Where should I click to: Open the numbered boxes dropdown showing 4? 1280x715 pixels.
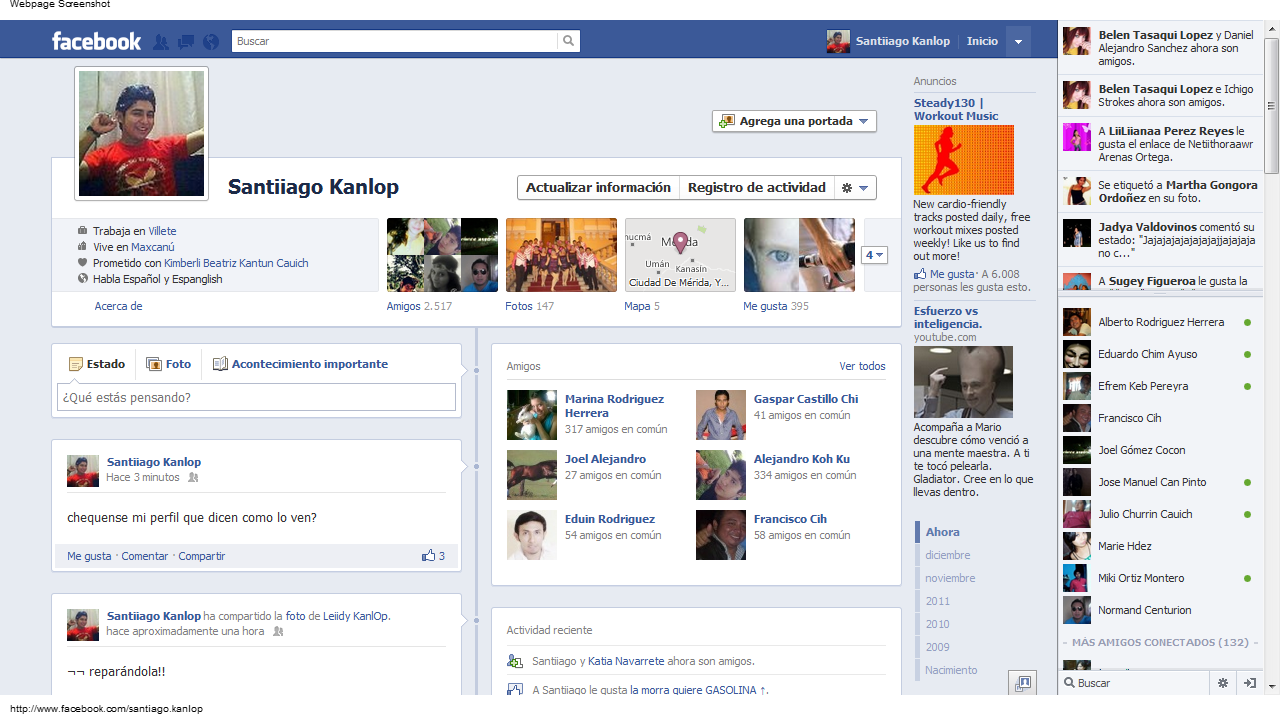pyautogui.click(x=874, y=255)
